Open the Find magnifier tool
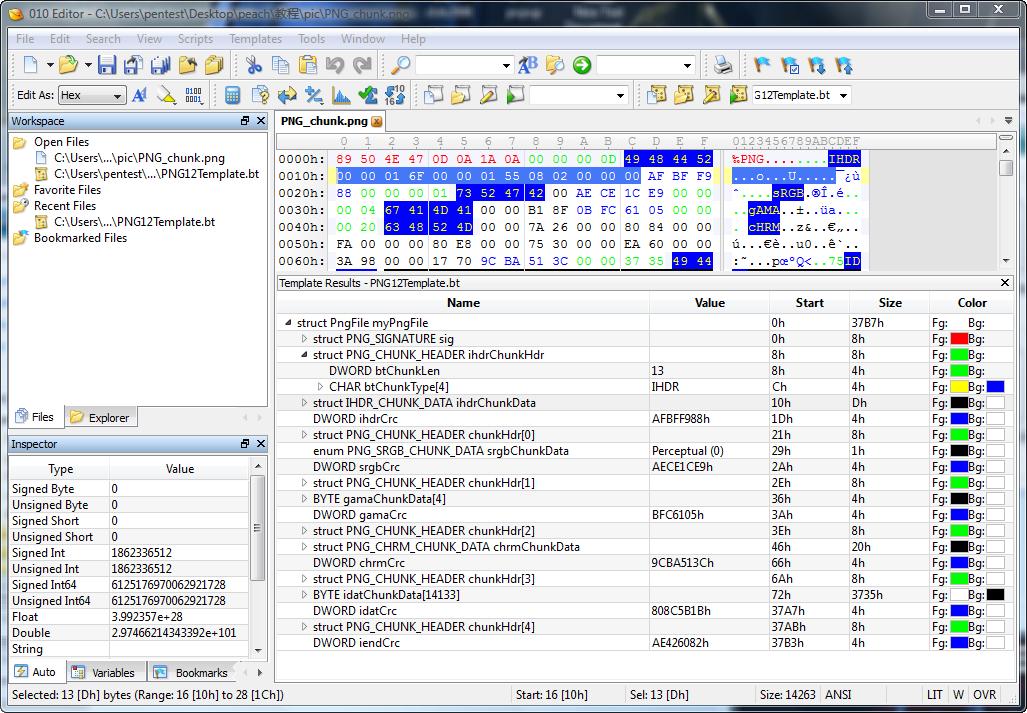This screenshot has height=713, width=1027. click(x=400, y=66)
